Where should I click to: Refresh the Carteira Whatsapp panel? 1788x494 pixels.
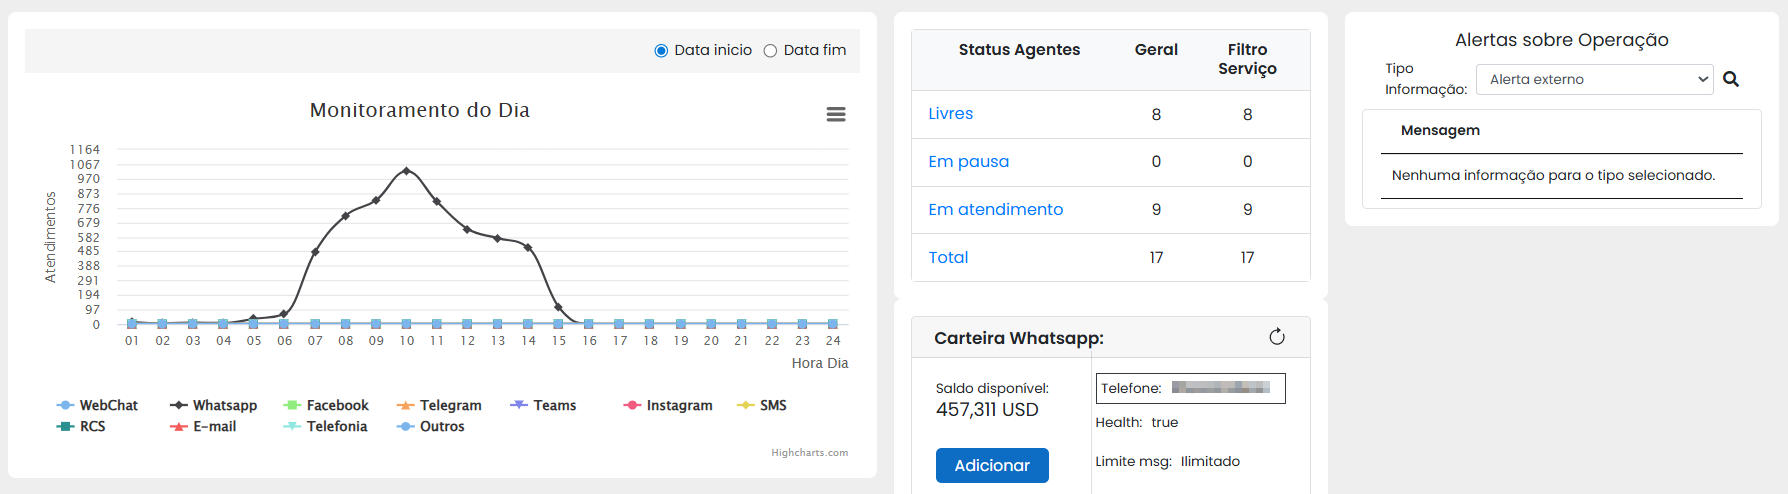pos(1277,337)
